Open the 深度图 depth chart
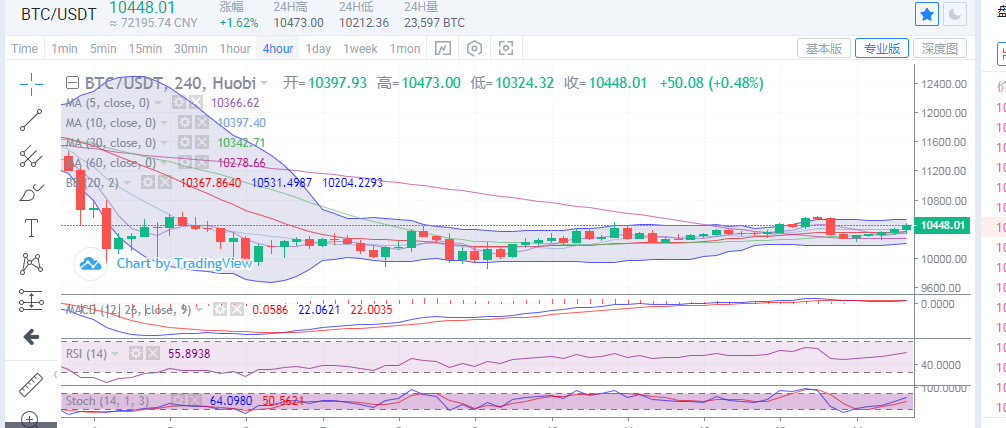 coord(939,48)
